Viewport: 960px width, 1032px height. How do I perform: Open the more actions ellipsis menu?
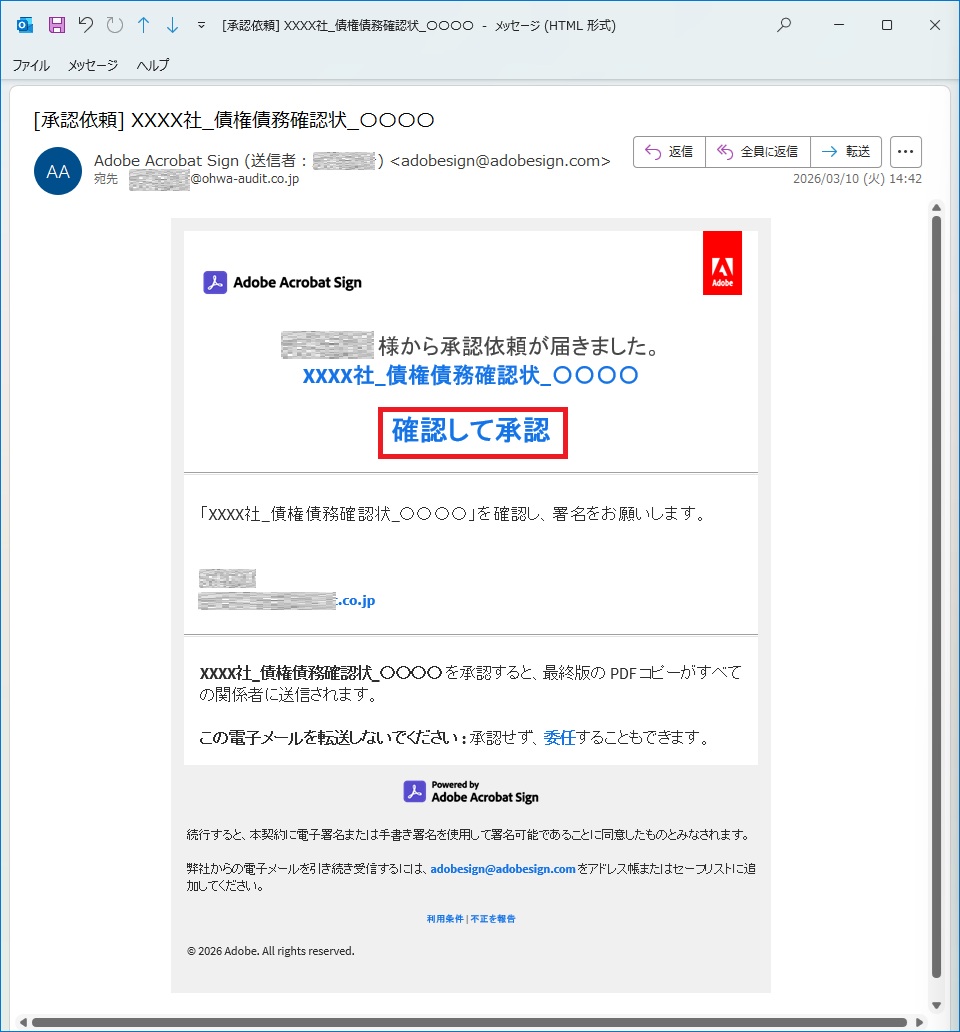[x=905, y=152]
